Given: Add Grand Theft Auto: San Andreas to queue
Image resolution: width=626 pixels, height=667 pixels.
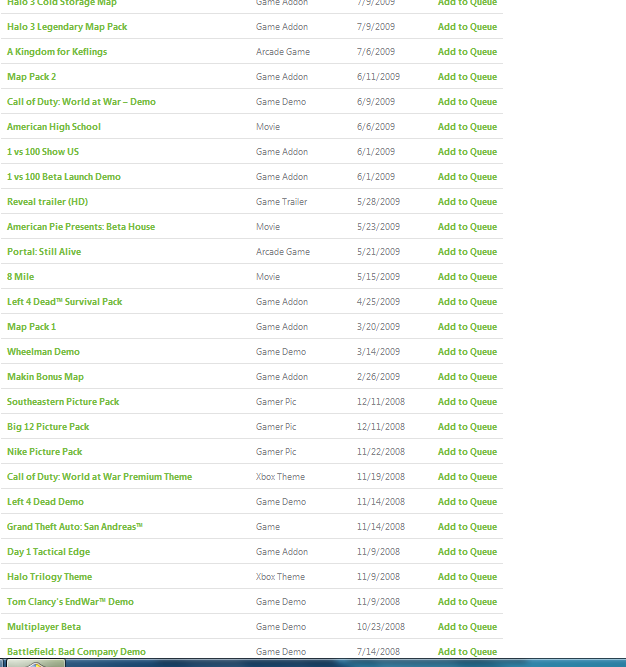Looking at the screenshot, I should tap(467, 527).
